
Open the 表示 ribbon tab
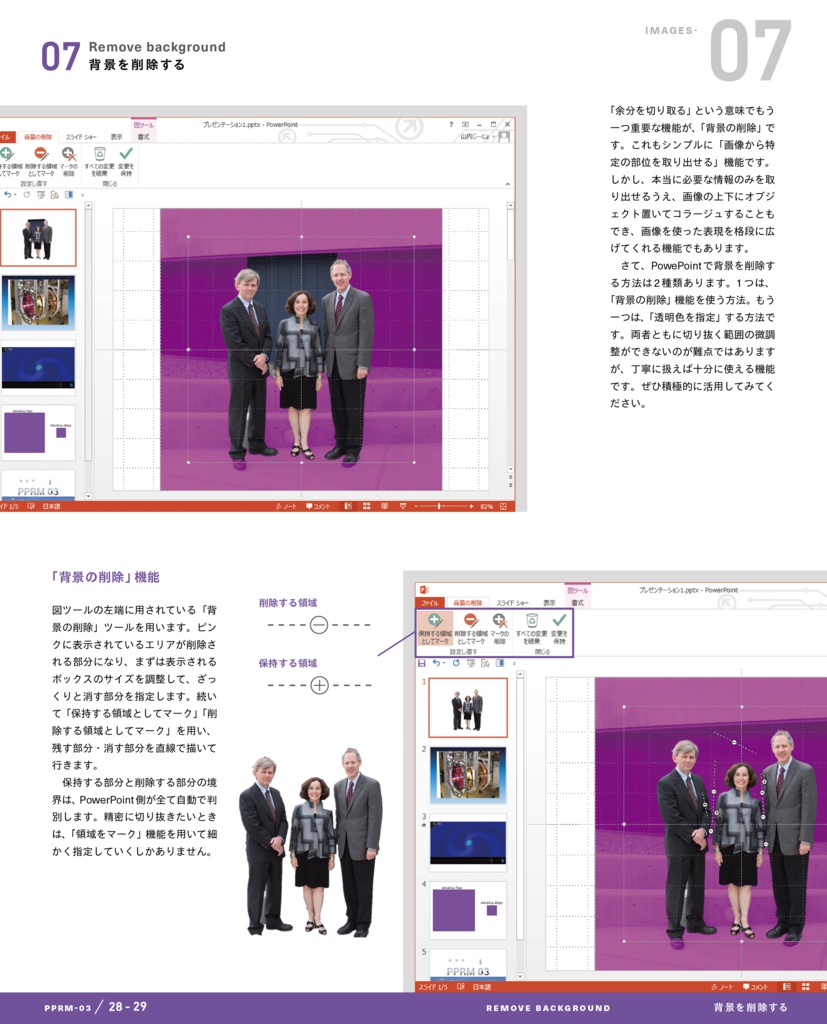116,137
